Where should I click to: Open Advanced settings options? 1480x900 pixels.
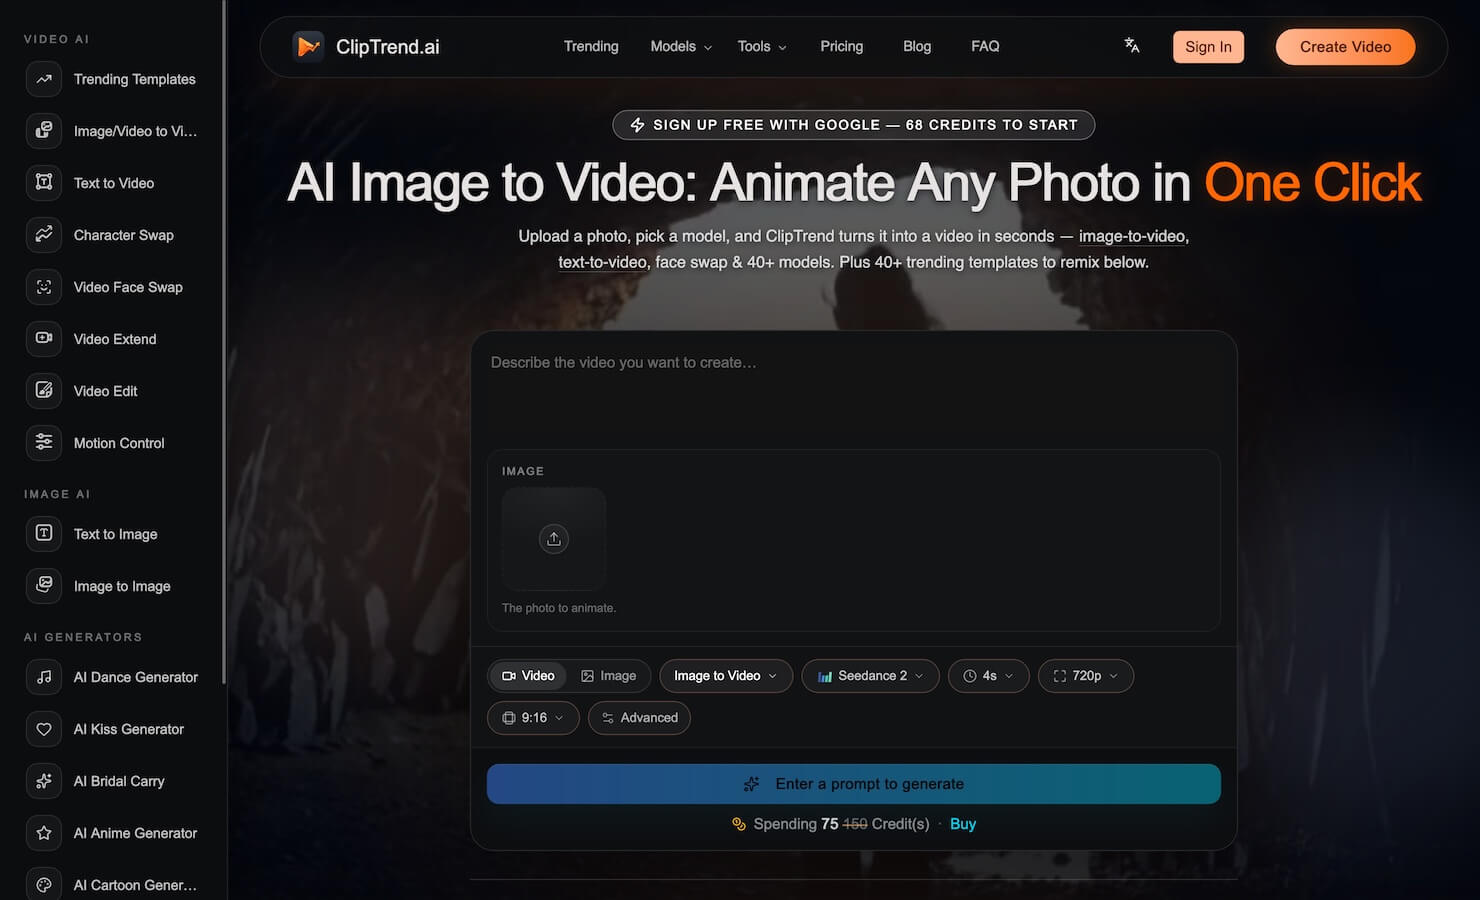pyautogui.click(x=639, y=718)
